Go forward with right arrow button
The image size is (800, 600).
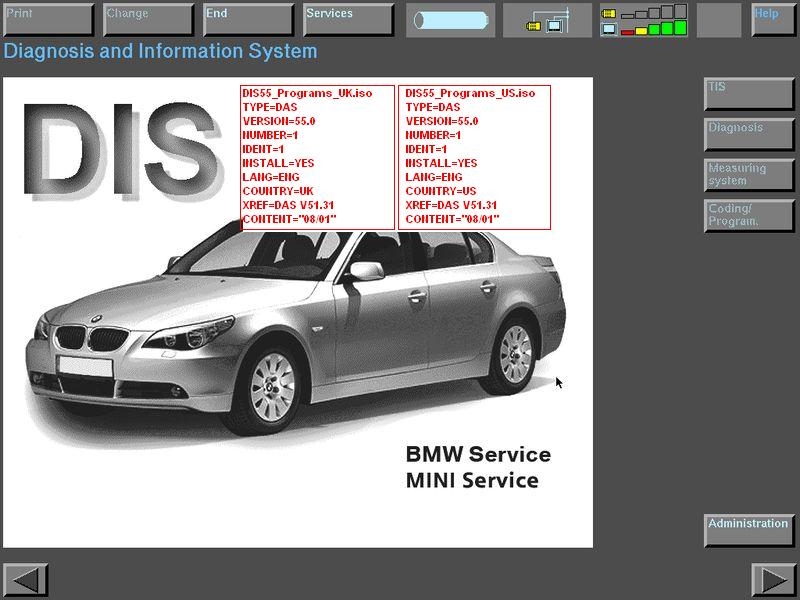coord(773,580)
